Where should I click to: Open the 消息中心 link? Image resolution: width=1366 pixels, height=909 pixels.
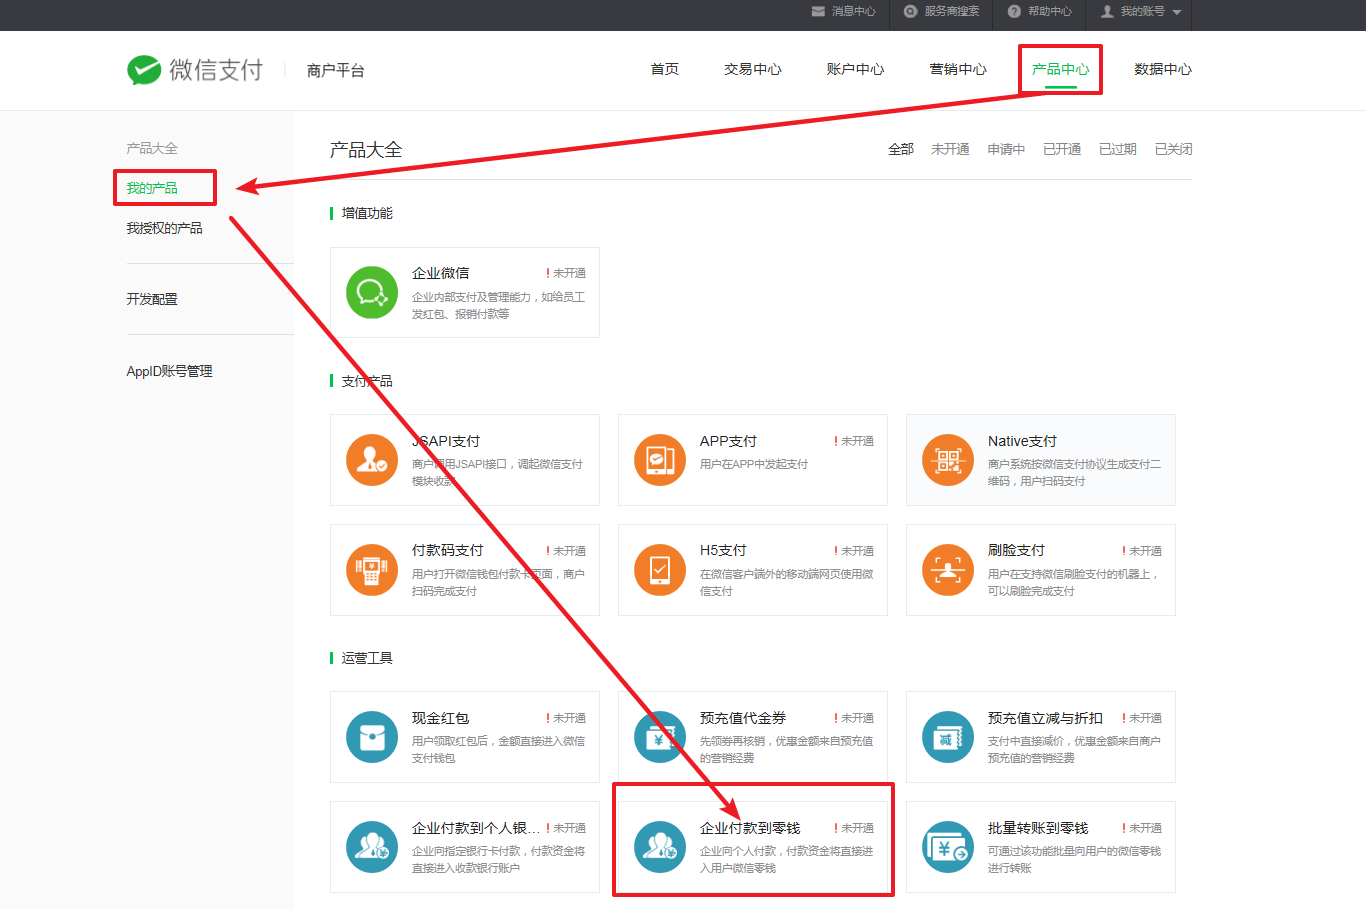[x=853, y=11]
